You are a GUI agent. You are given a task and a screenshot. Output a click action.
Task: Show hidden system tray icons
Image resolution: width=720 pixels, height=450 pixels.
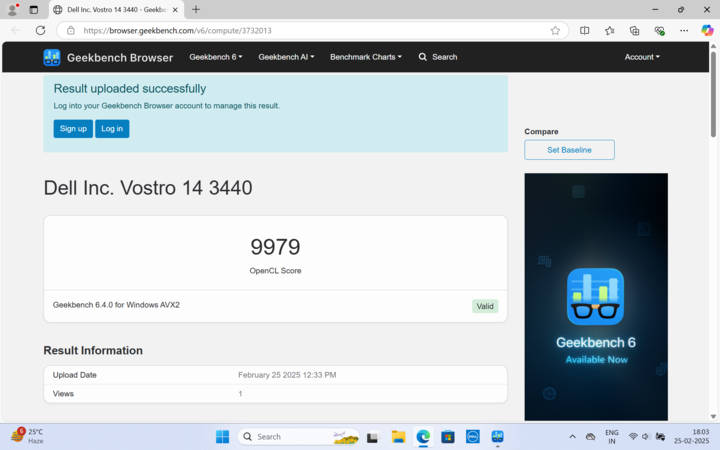tap(572, 436)
